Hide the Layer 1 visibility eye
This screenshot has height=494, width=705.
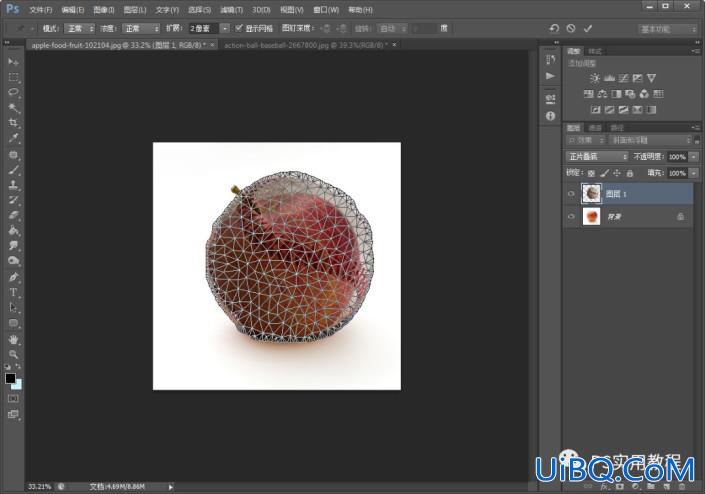(x=571, y=194)
